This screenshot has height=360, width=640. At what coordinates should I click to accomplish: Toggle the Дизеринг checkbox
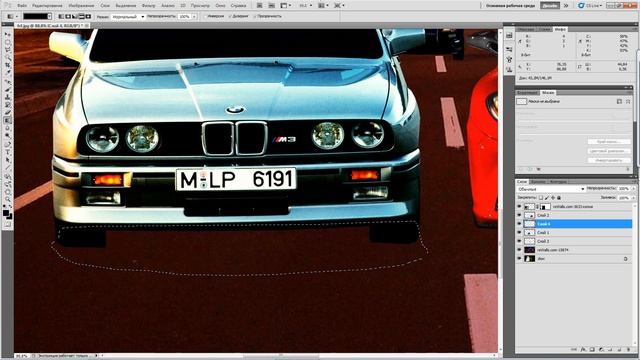coord(229,16)
